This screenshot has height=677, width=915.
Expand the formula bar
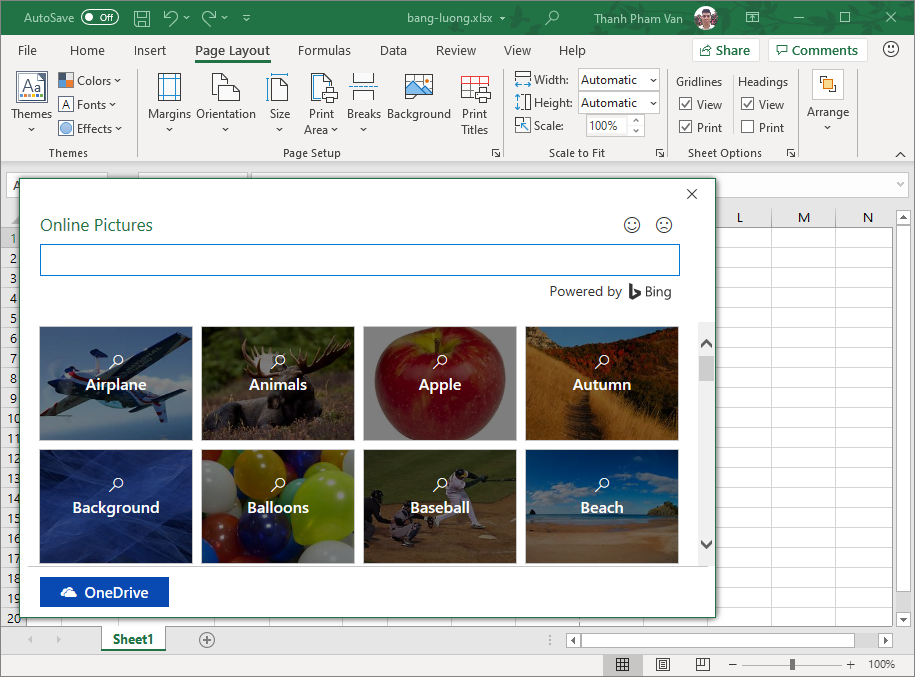click(x=900, y=184)
